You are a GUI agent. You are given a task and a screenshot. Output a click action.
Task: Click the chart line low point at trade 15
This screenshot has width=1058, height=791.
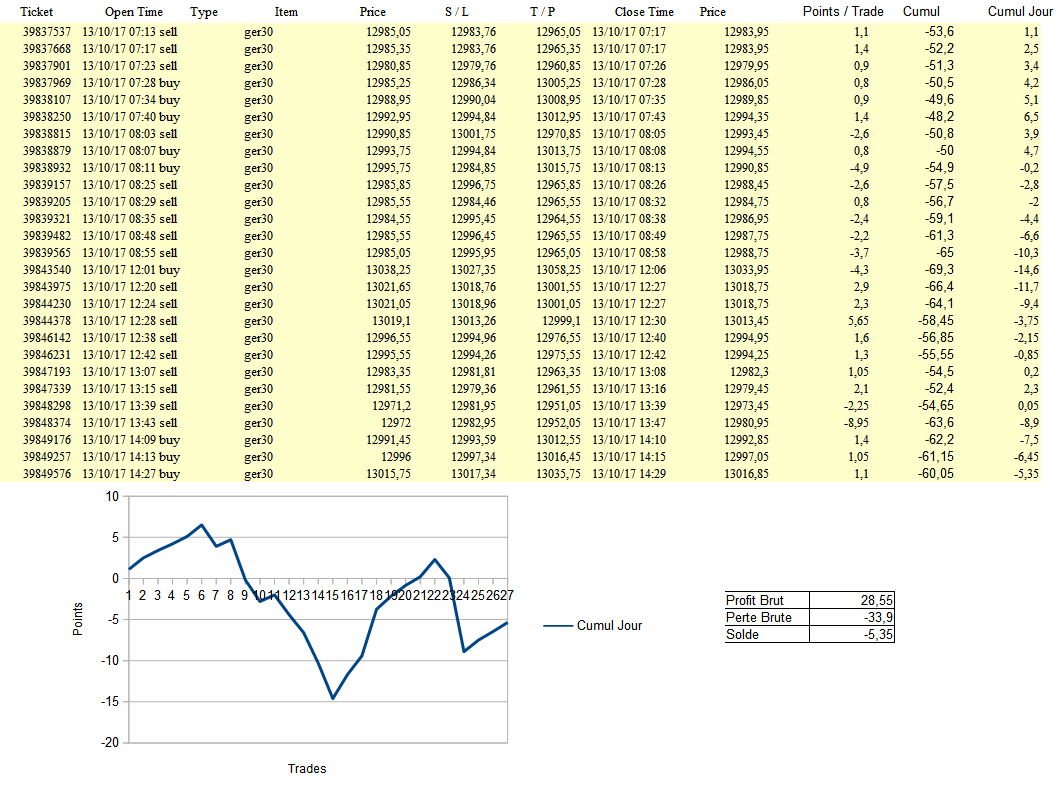(333, 698)
